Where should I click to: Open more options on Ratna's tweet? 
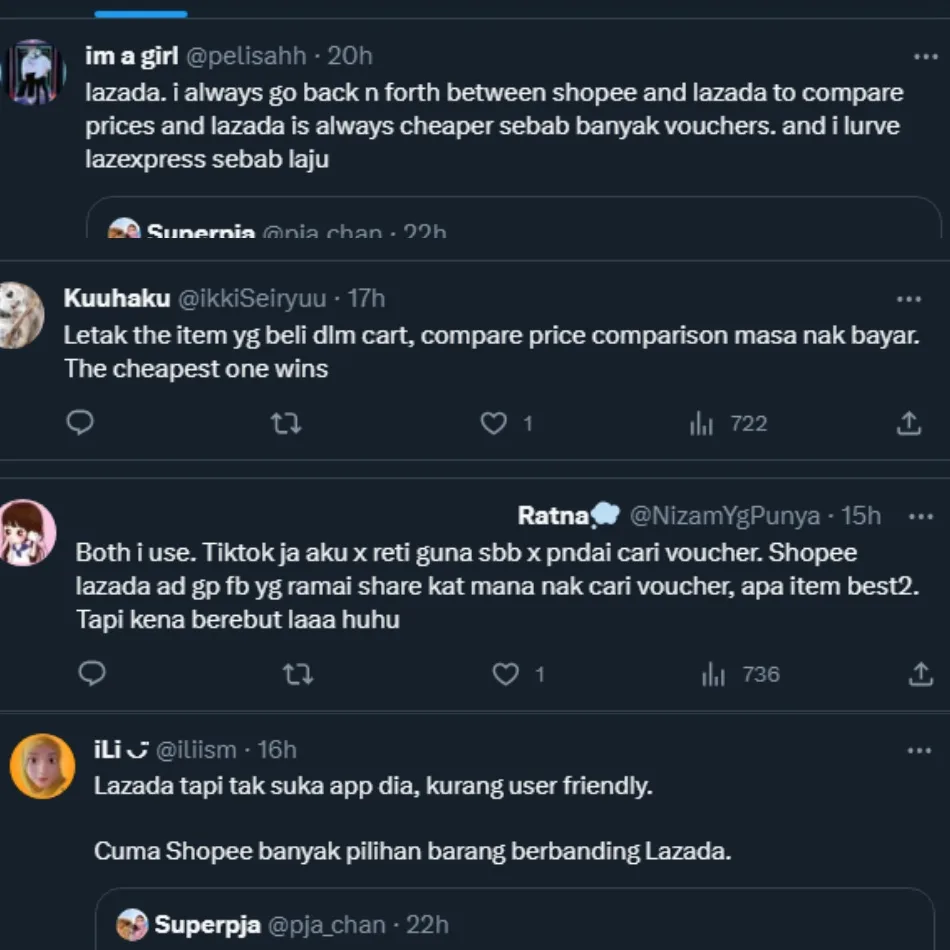coord(920,516)
